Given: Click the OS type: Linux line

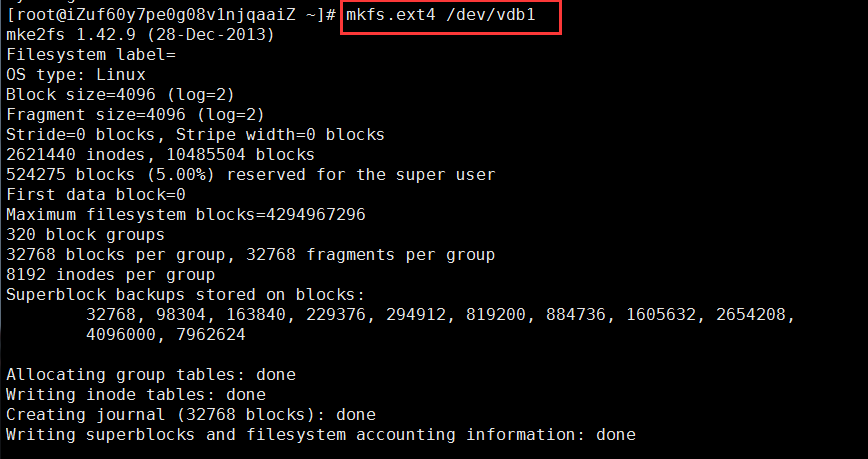Looking at the screenshot, I should [x=76, y=75].
